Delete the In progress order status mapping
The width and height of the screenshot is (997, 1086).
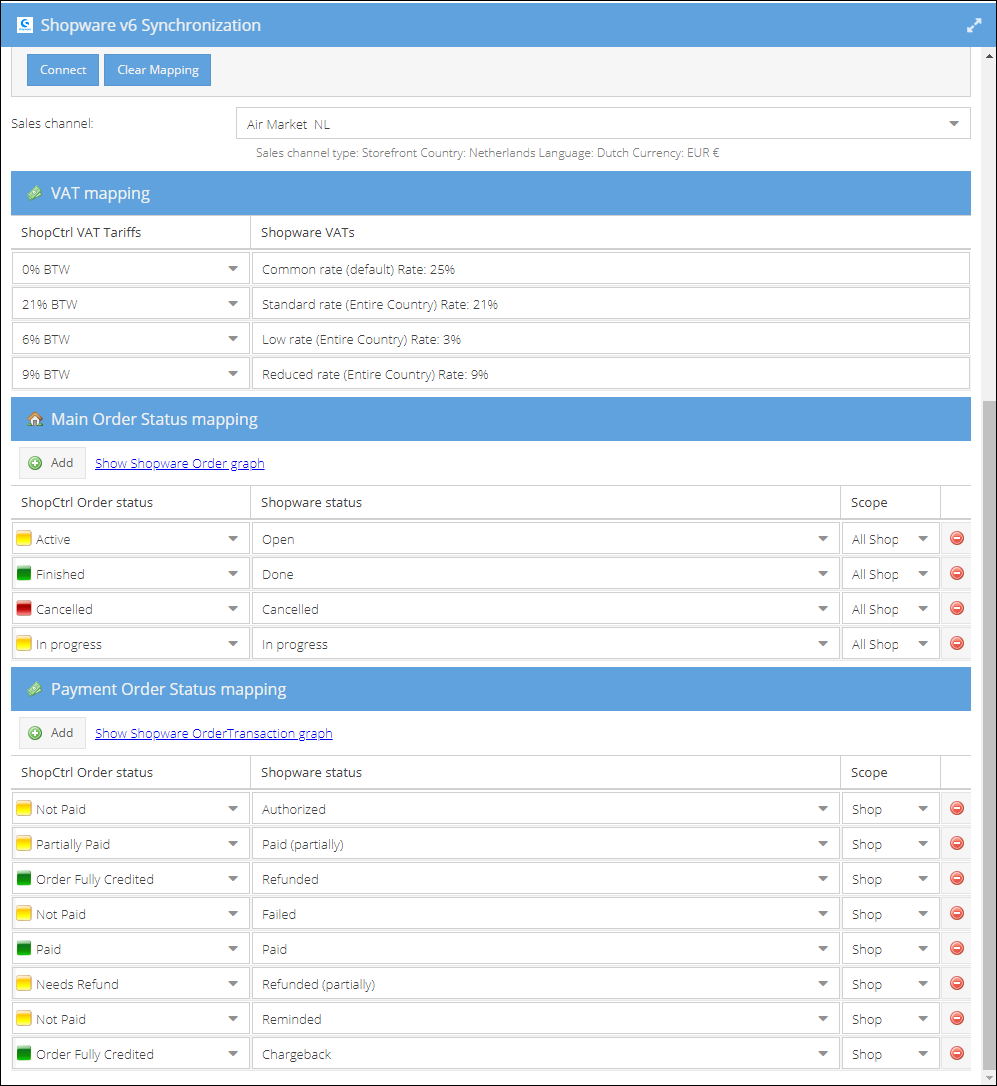(956, 643)
